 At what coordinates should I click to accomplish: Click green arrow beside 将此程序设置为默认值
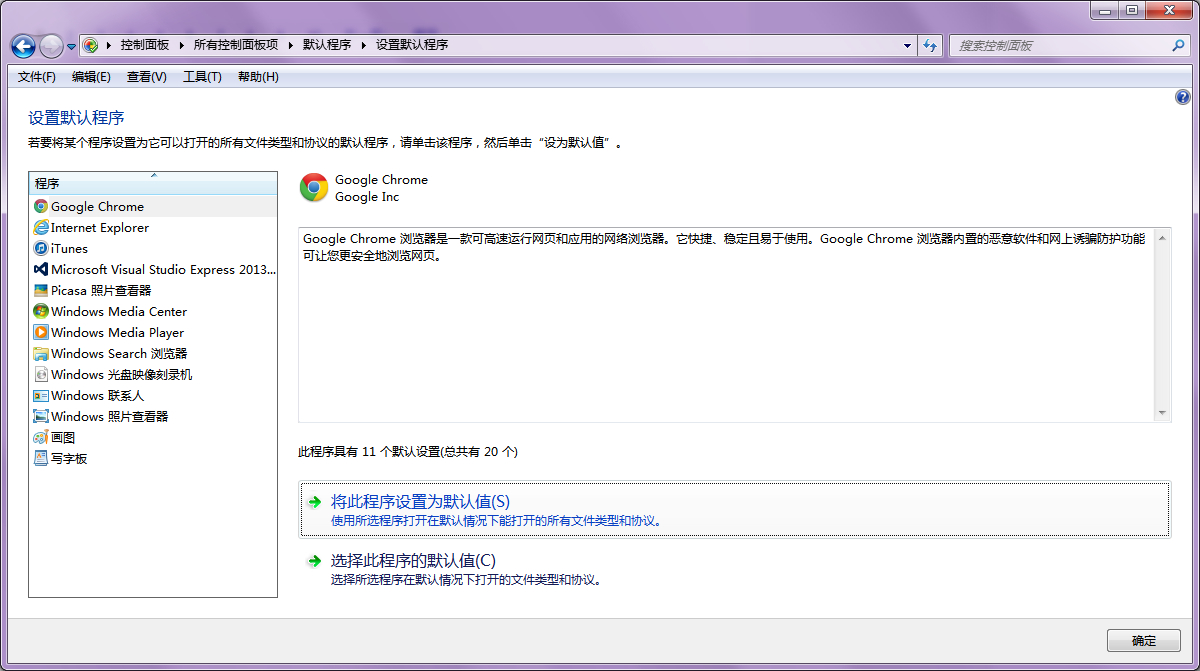pos(314,502)
